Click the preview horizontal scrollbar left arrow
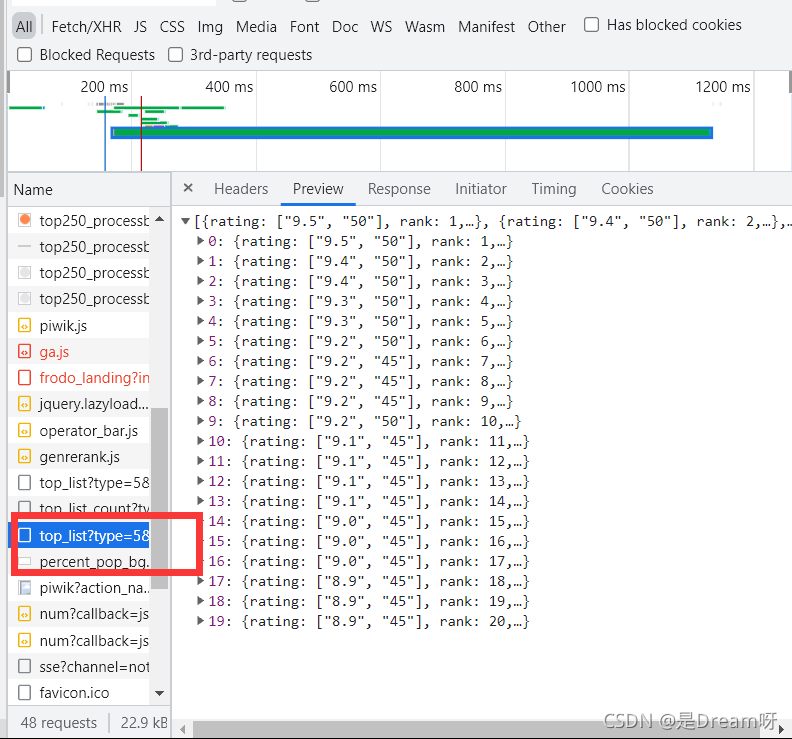The height and width of the screenshot is (739, 792). (x=182, y=729)
